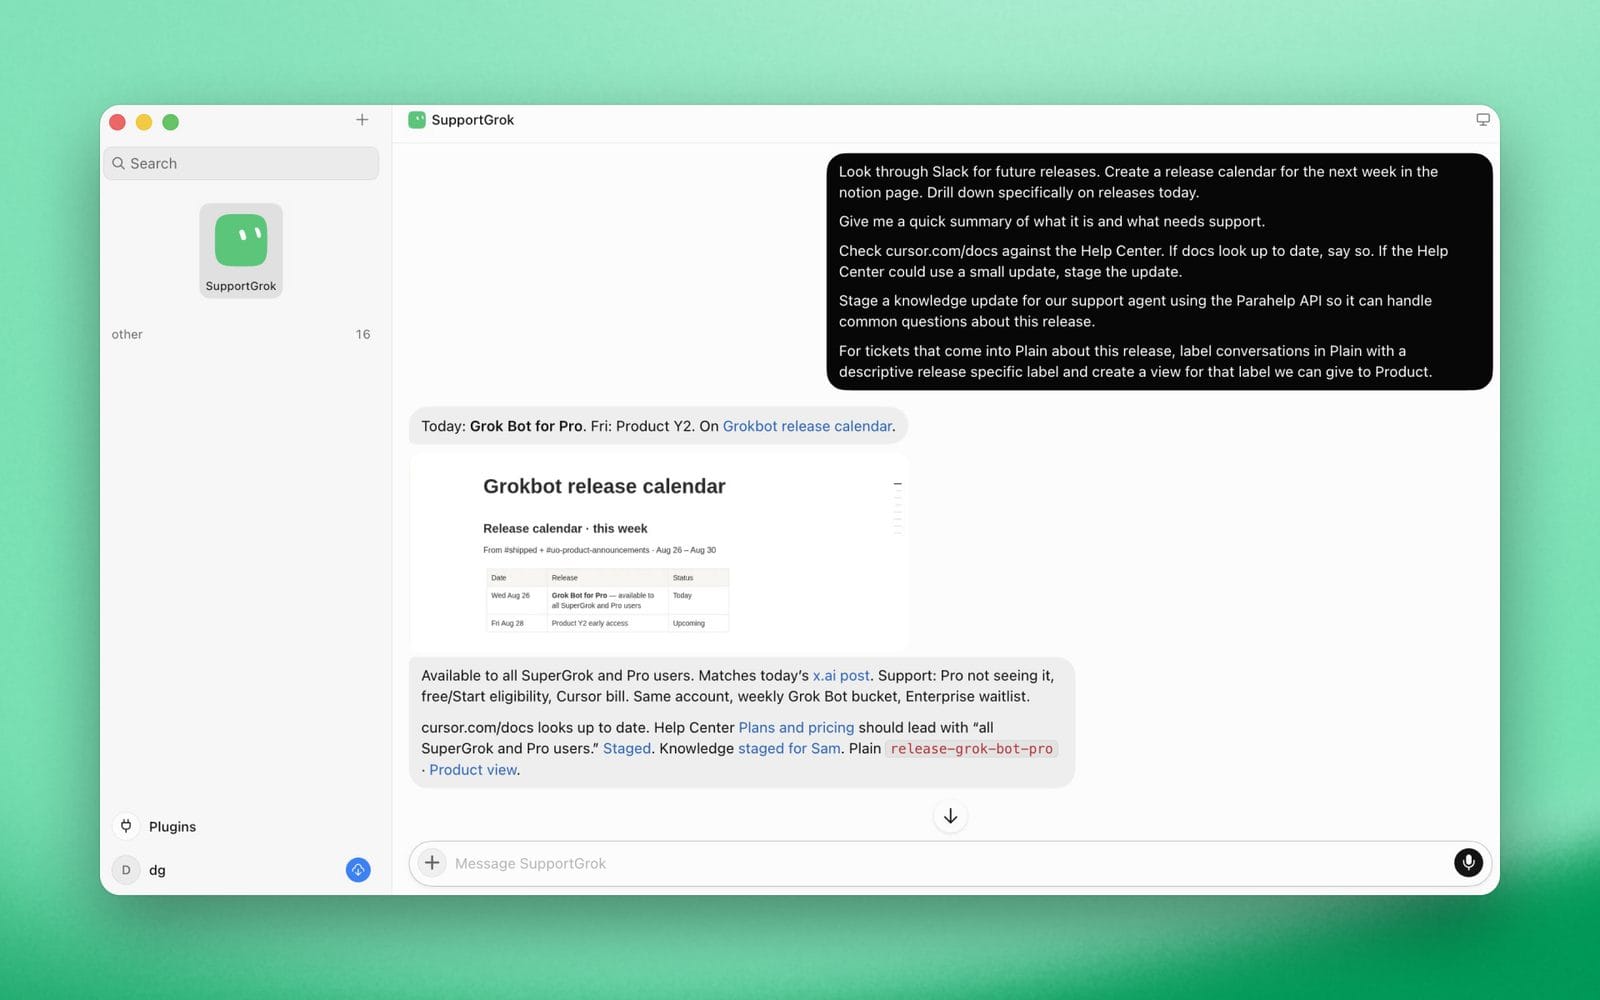Open the Staged link
The image size is (1600, 1000).
tap(627, 749)
